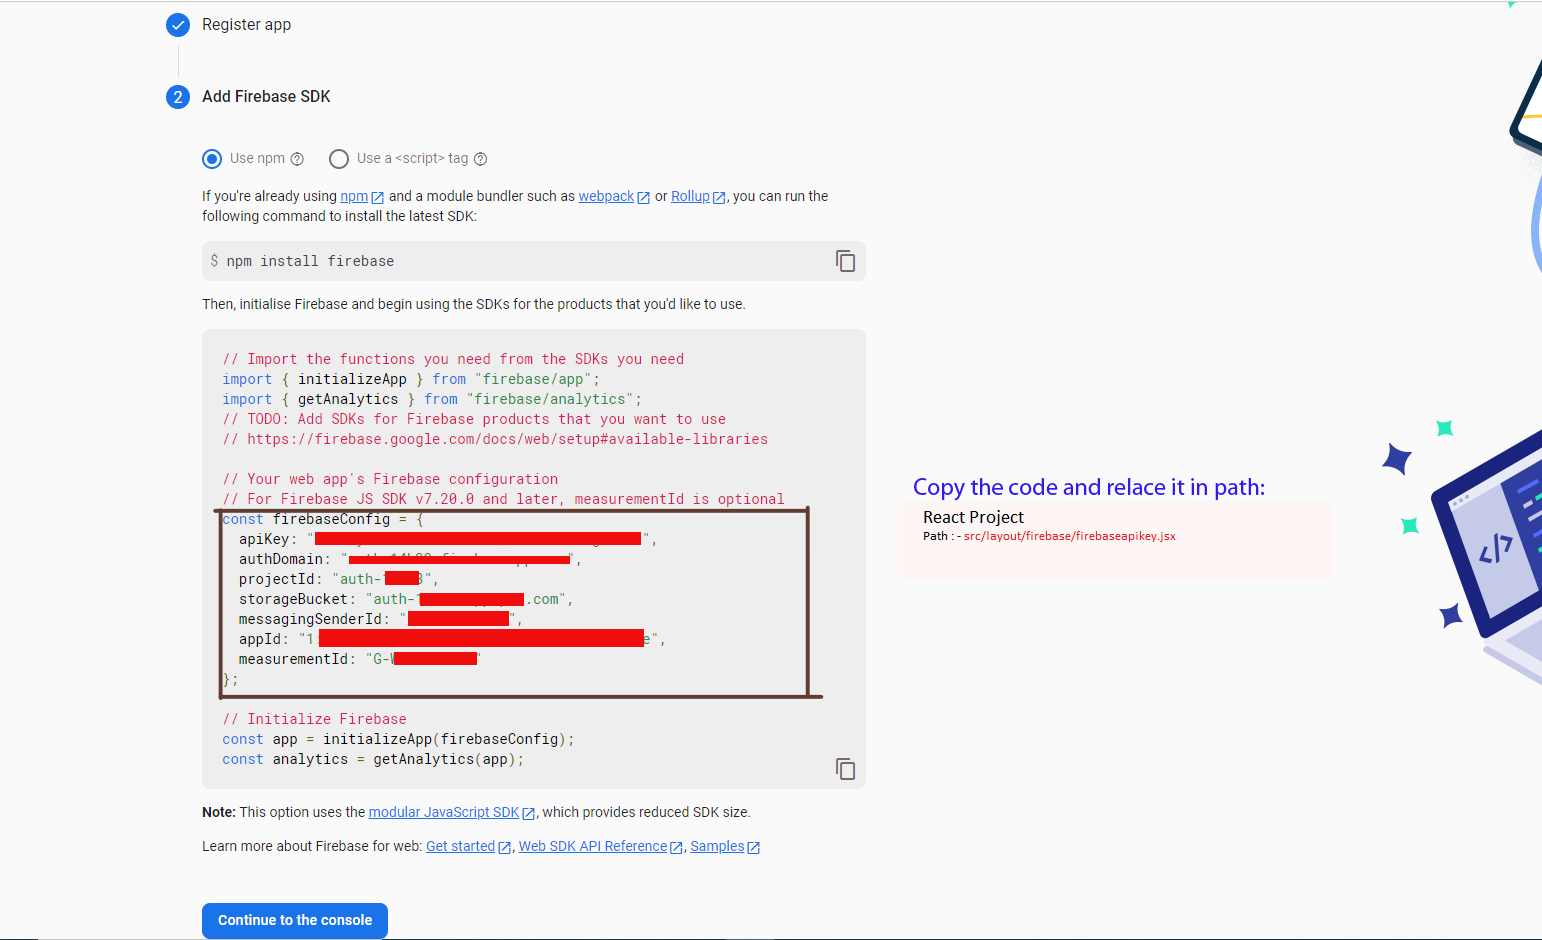
Task: Open the modular JavaScript SDK link
Action: (443, 813)
